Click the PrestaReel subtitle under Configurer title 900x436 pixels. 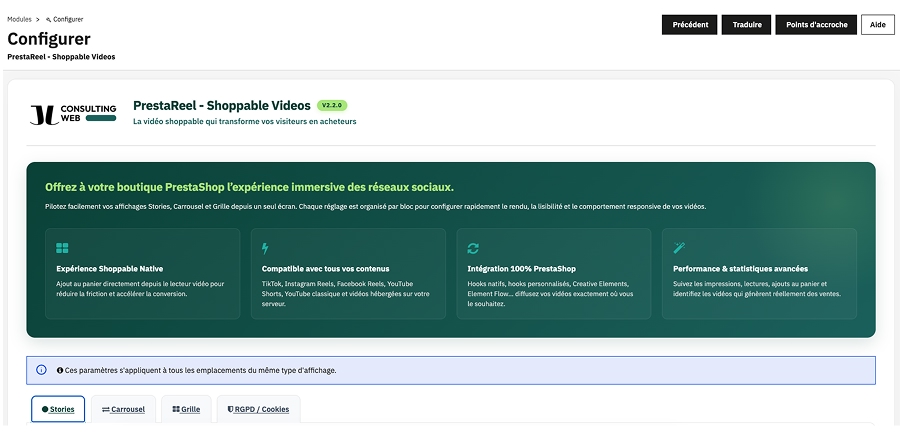pyautogui.click(x=61, y=57)
